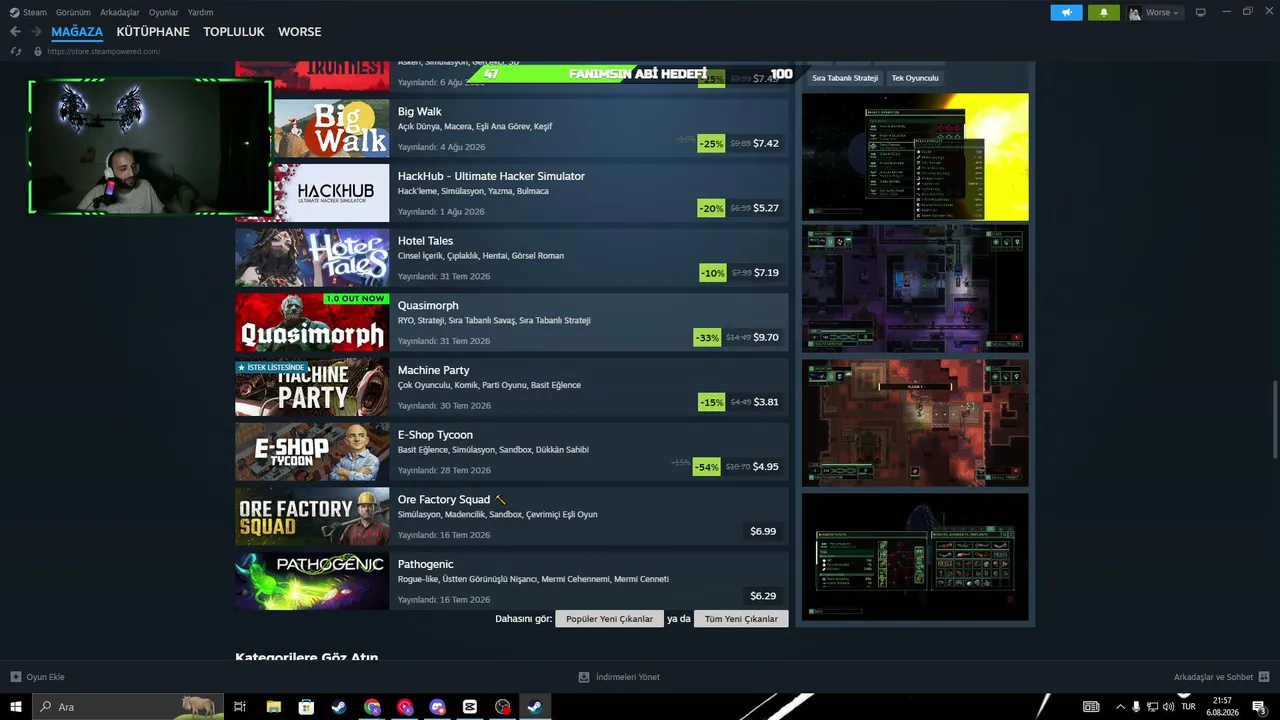This screenshot has height=720, width=1280.
Task: Switch to the TOPLULUK tab
Action: point(234,32)
